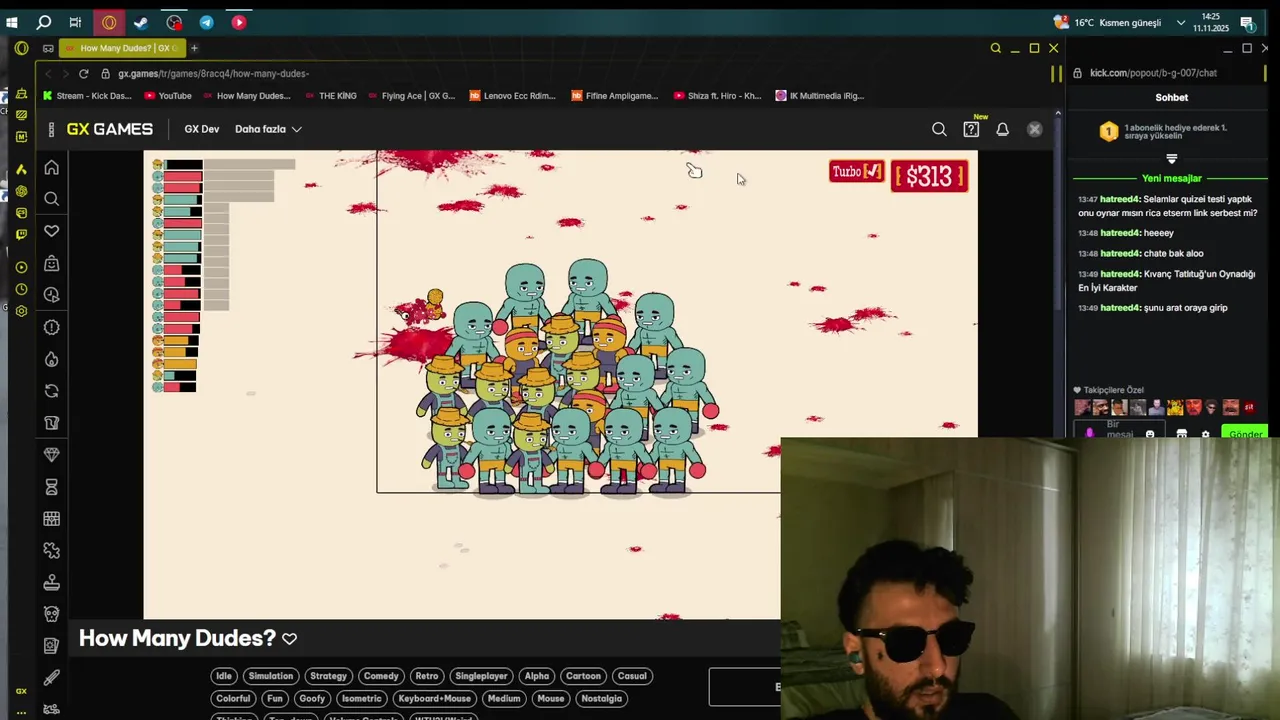Screen dimensions: 1280x720
Task: Open a new browser tab with plus button
Action: pos(194,48)
